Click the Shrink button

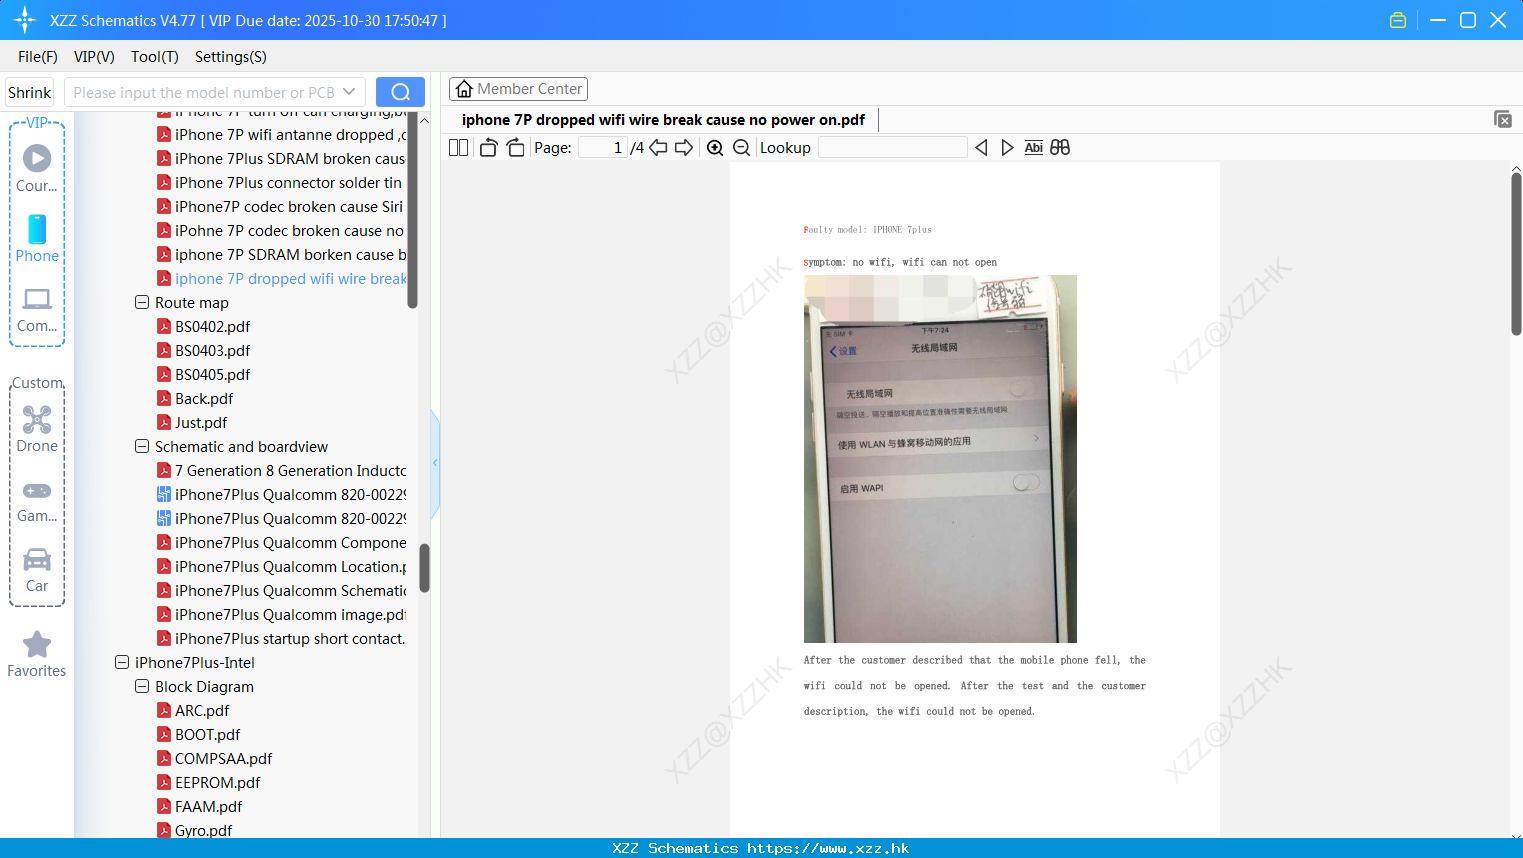click(x=30, y=92)
